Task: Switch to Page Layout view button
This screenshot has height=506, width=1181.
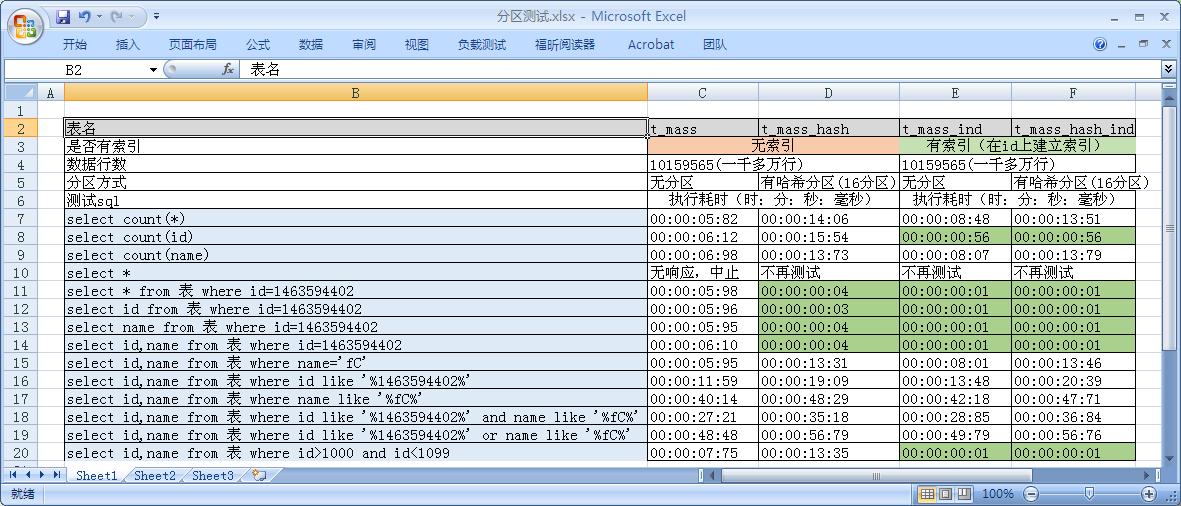Action: (x=944, y=494)
